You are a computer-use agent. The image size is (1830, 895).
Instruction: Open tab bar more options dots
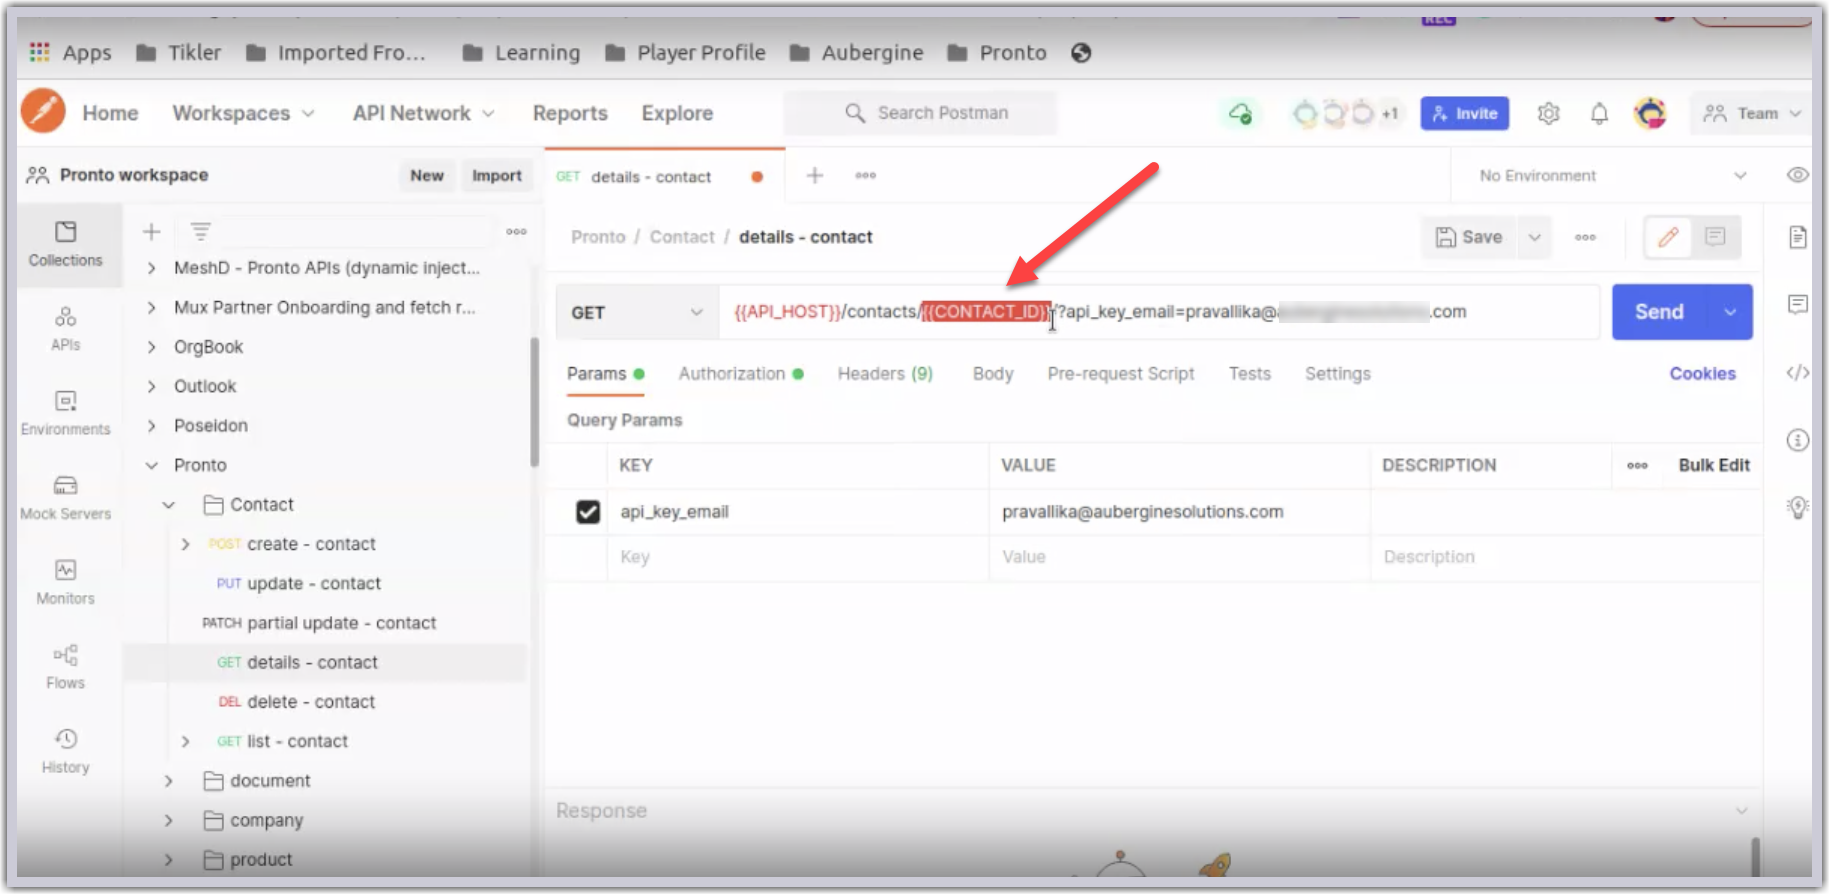pyautogui.click(x=865, y=175)
